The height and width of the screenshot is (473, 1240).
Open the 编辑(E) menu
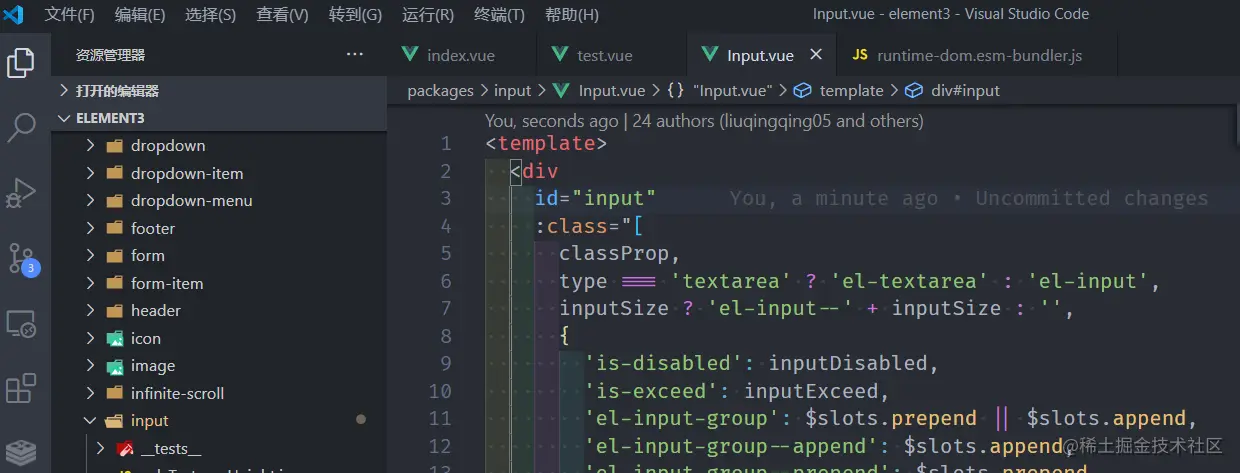(x=140, y=15)
